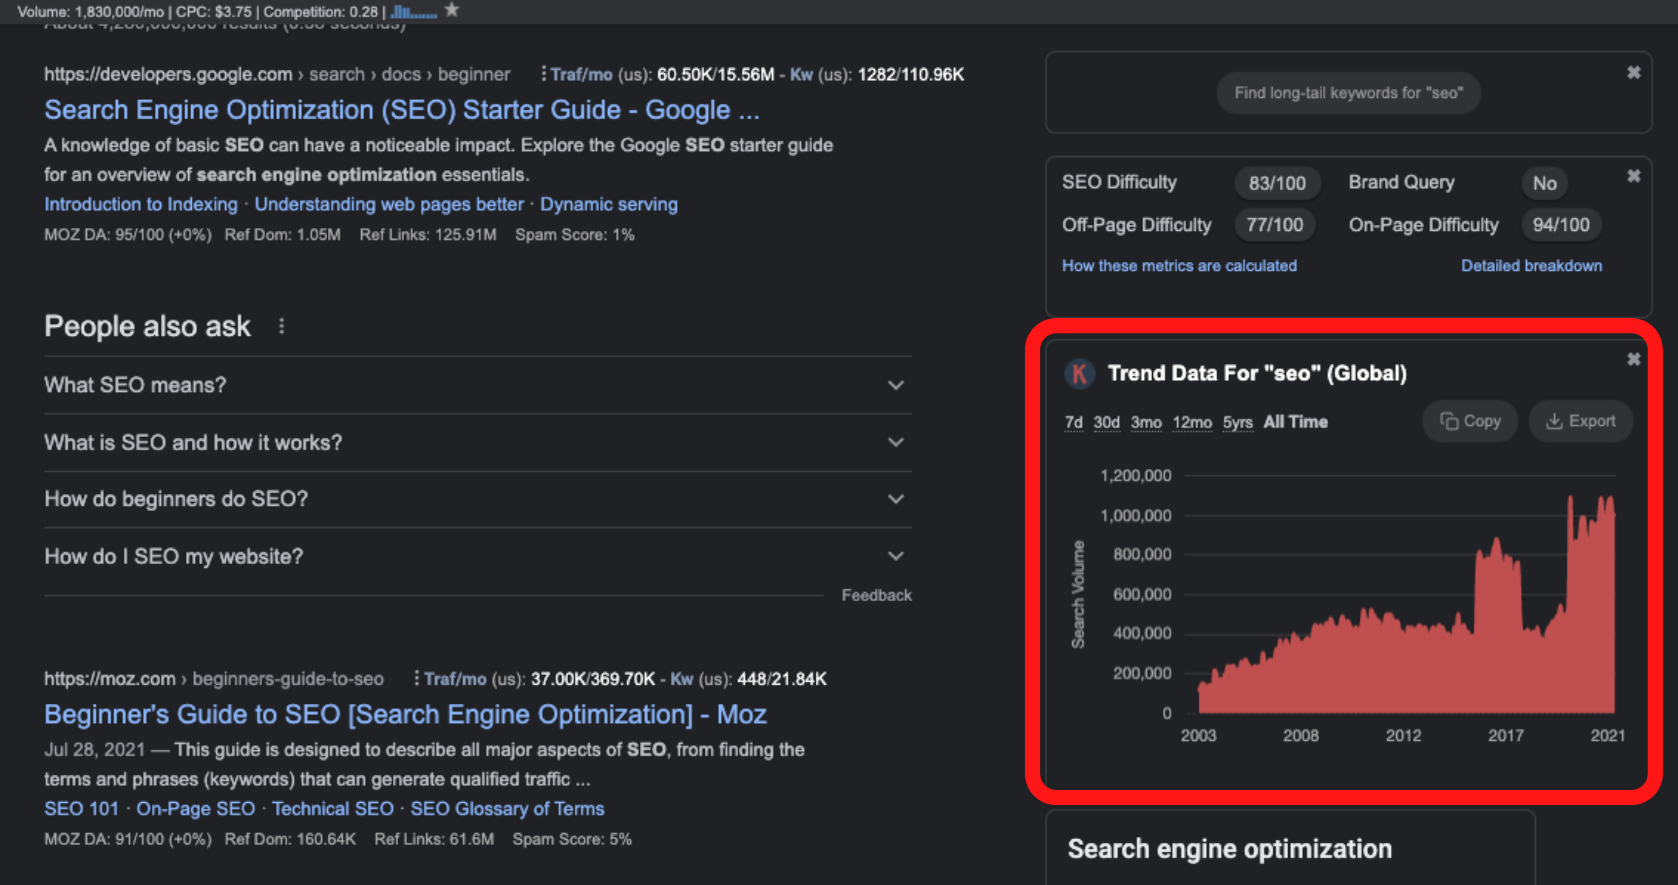Find long-tail keywords for "seo"
The width and height of the screenshot is (1678, 885).
1348,93
